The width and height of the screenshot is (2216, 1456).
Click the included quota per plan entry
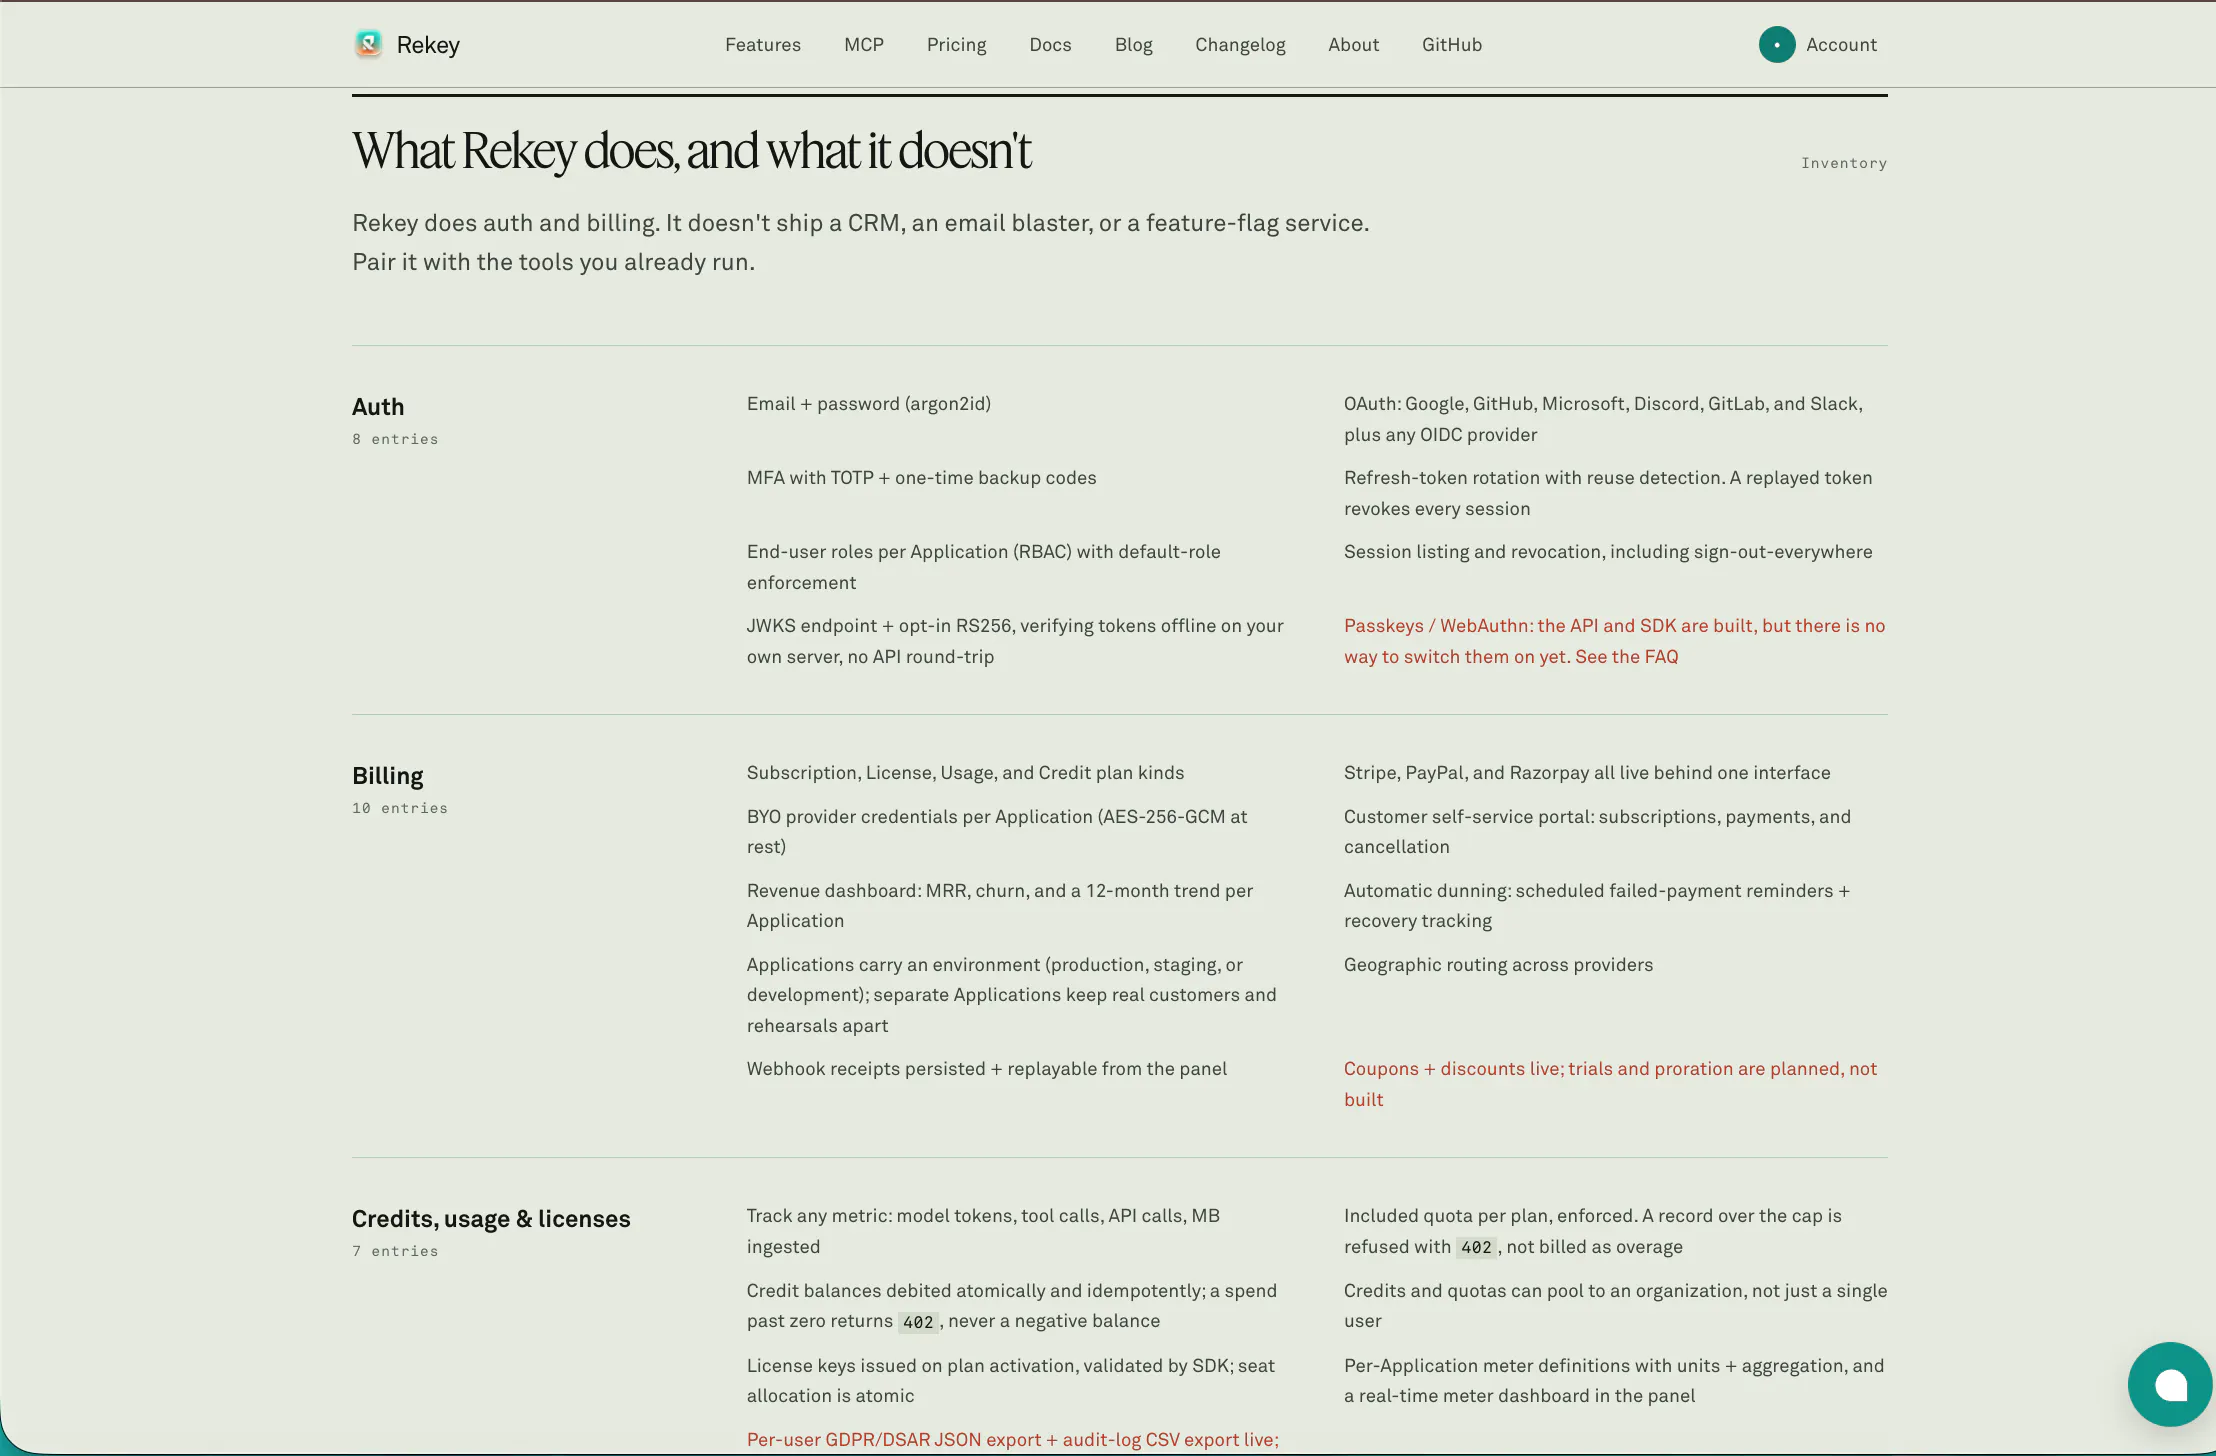tap(1593, 1231)
